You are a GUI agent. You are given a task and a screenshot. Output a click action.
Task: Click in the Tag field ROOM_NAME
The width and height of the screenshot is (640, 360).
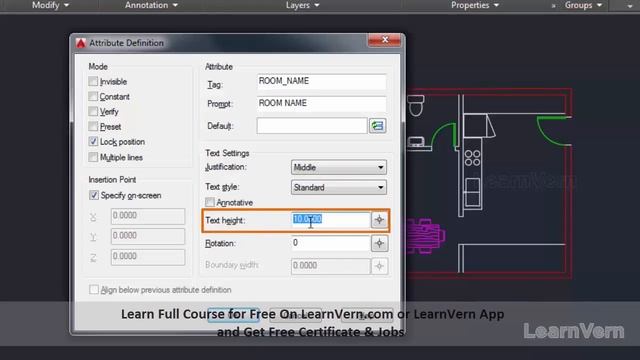tap(321, 81)
